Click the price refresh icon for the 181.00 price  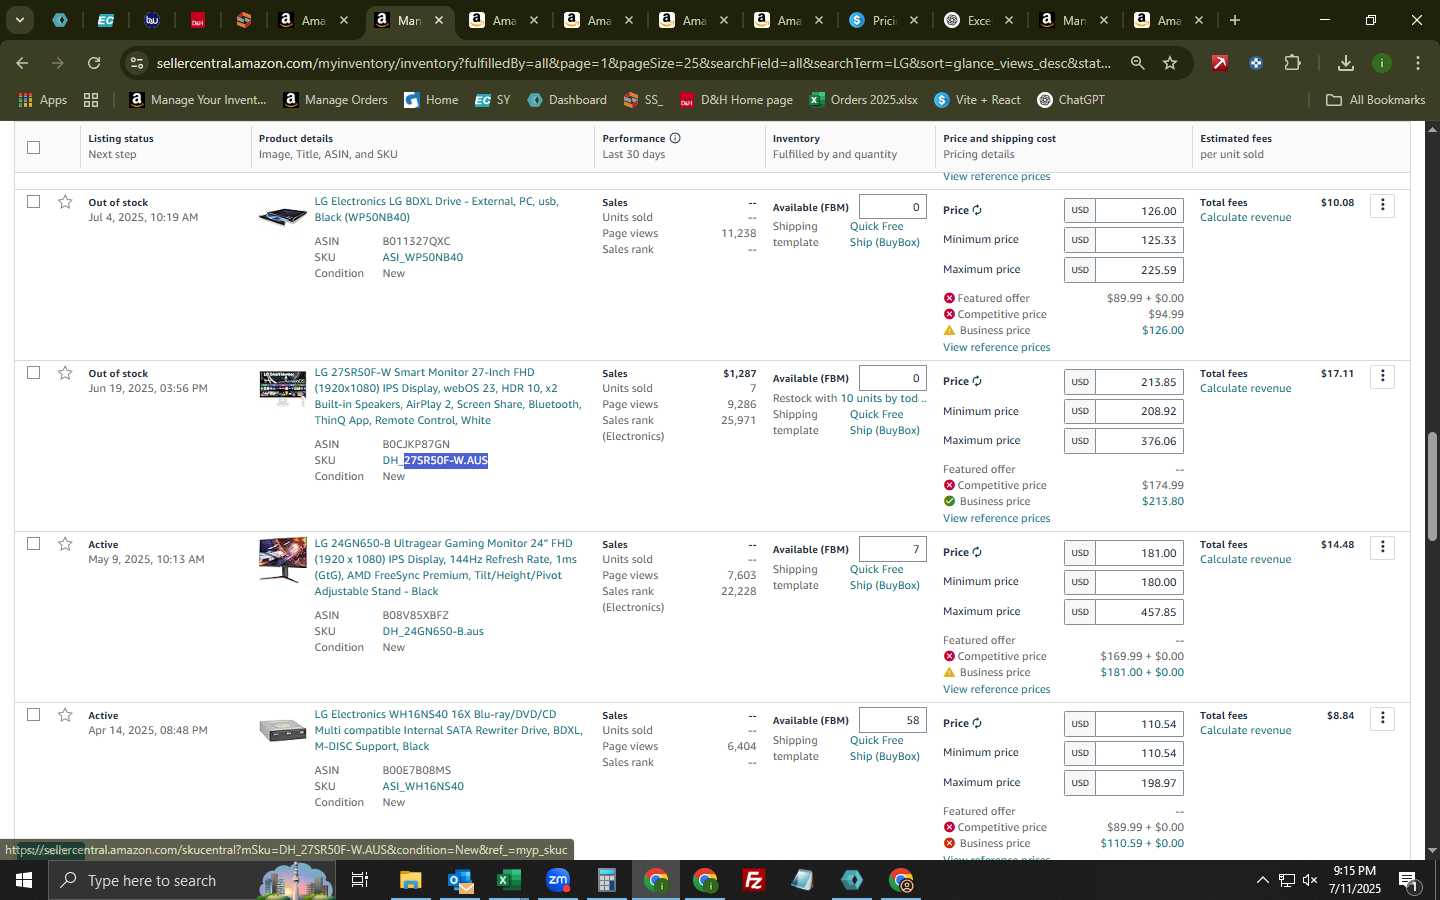[x=977, y=553]
